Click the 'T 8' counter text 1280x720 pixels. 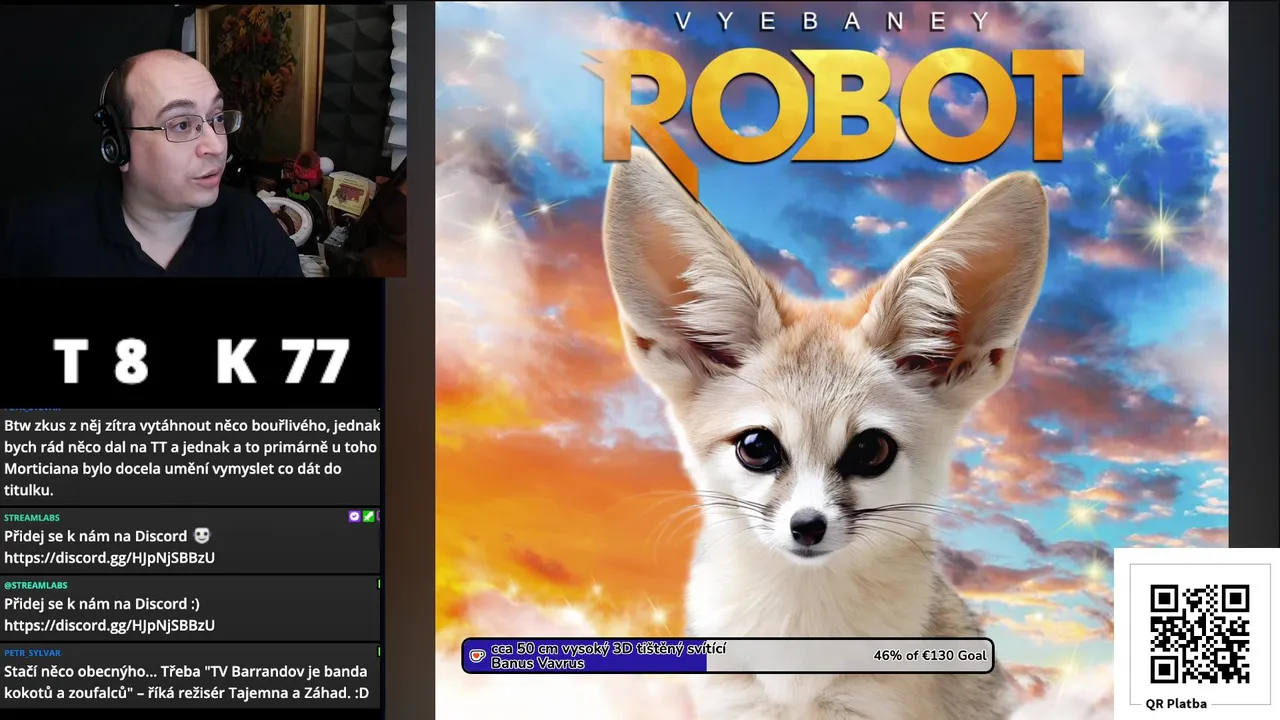pyautogui.click(x=100, y=361)
